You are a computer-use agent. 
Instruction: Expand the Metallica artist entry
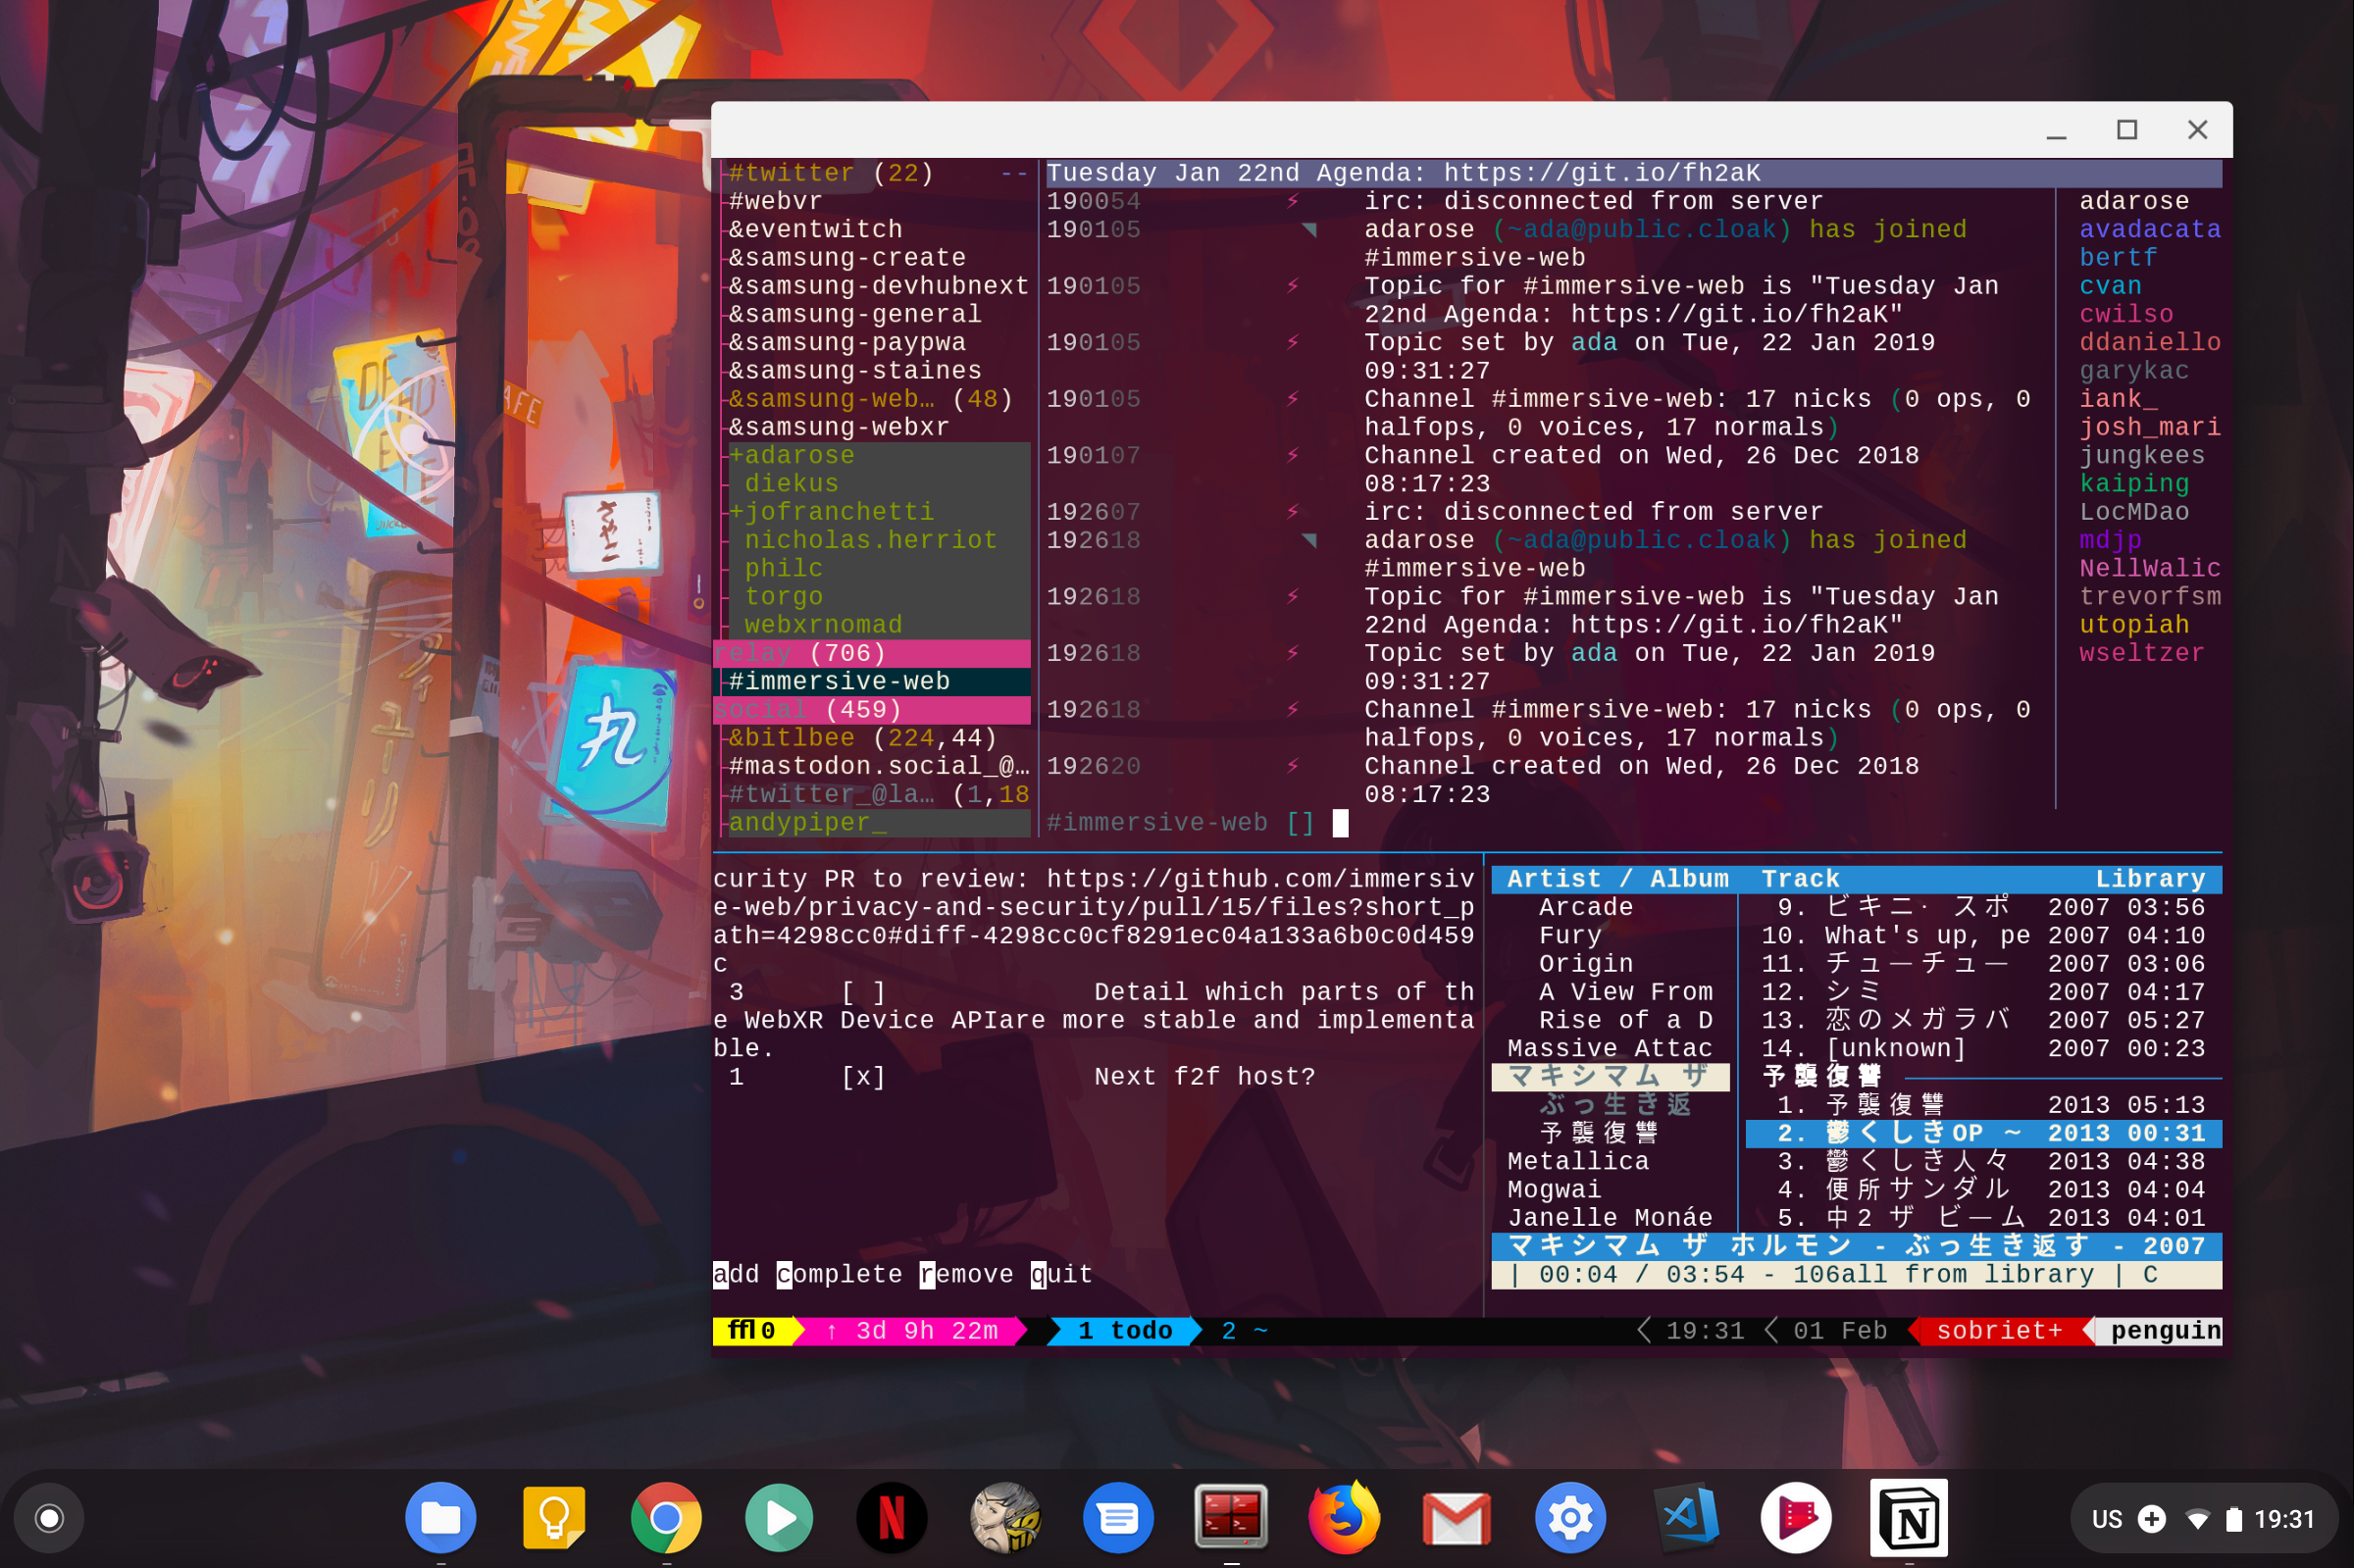1578,1160
